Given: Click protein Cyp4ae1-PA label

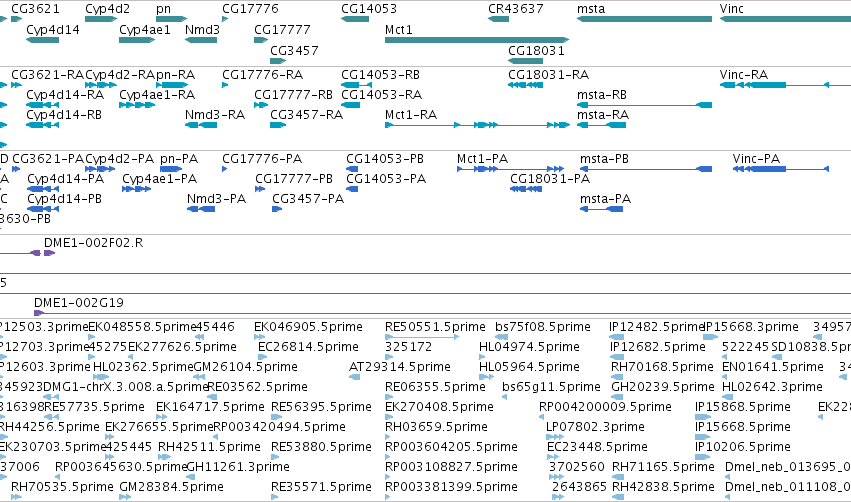Looking at the screenshot, I should click(160, 179).
